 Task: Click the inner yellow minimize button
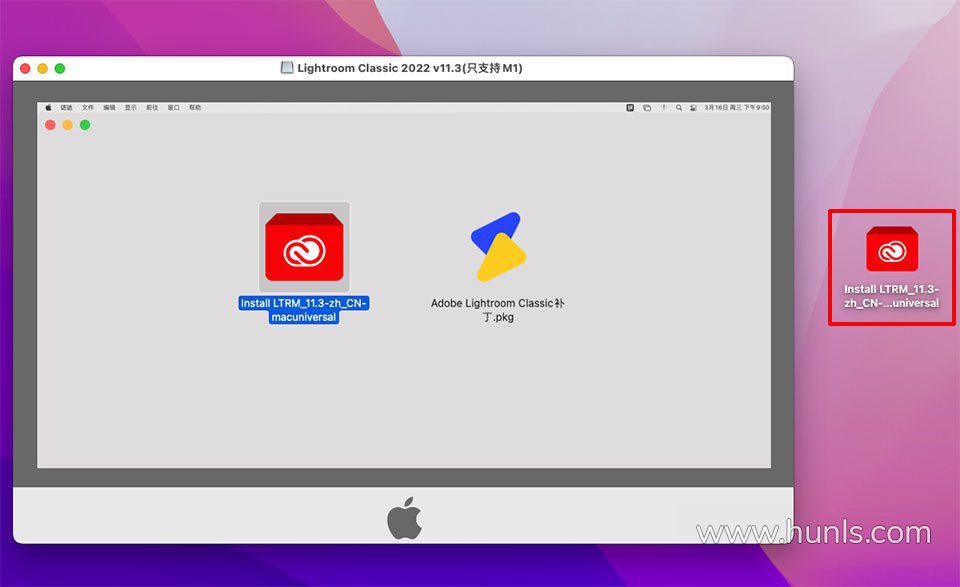click(67, 125)
